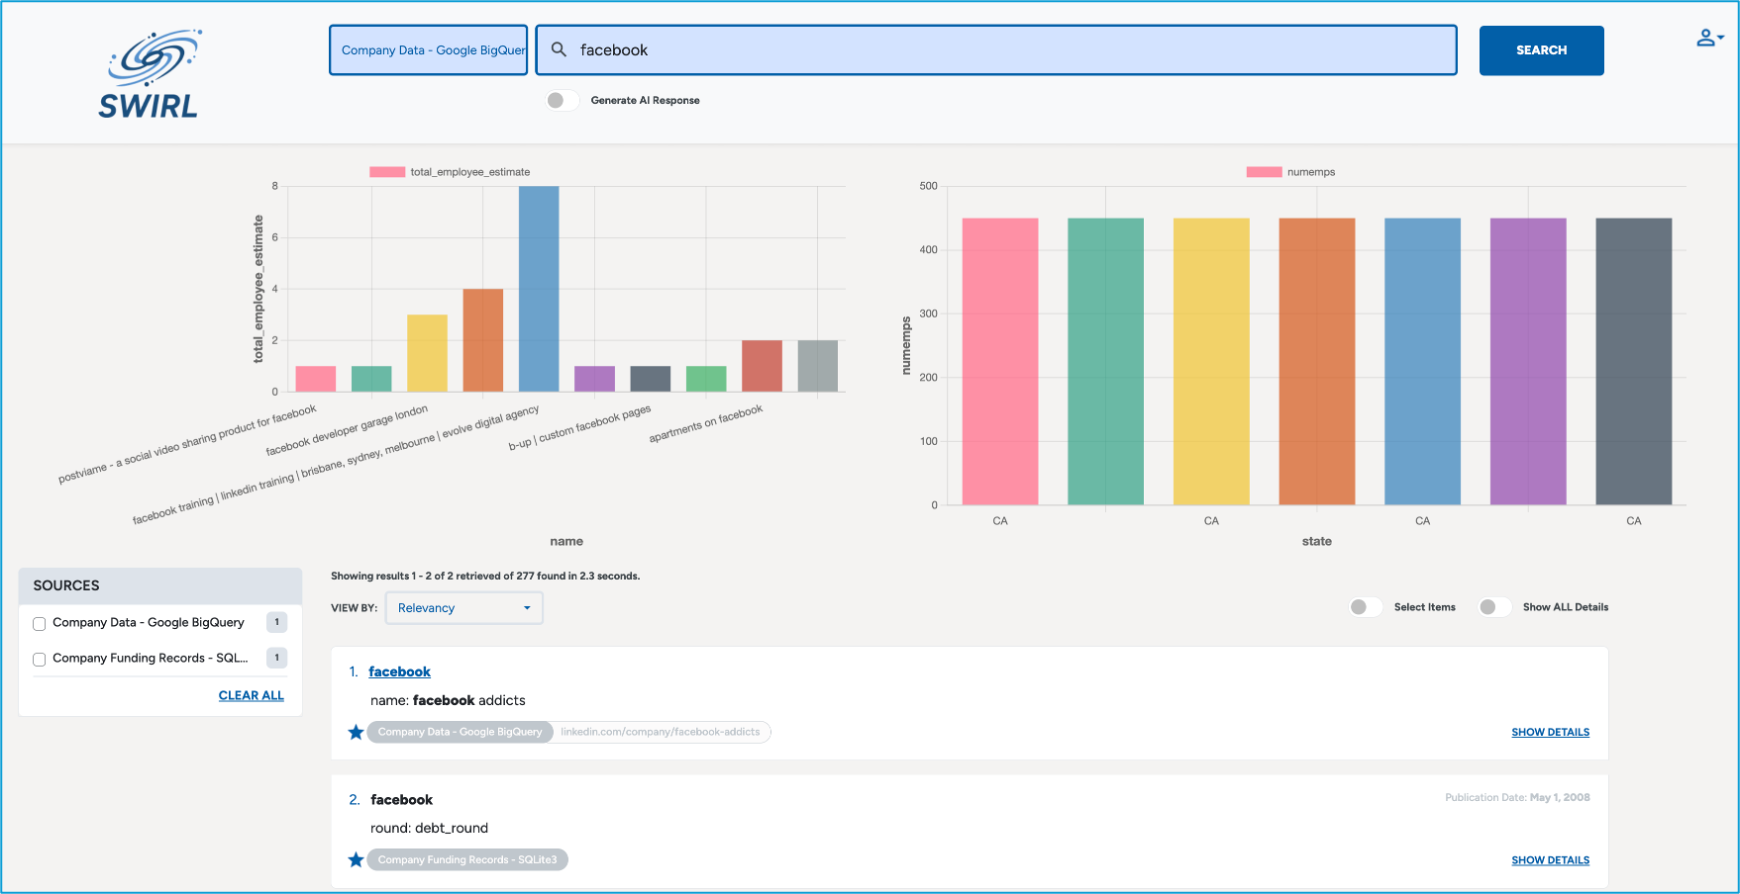Click 'round: debt_round' text
The width and height of the screenshot is (1740, 894).
(x=429, y=828)
